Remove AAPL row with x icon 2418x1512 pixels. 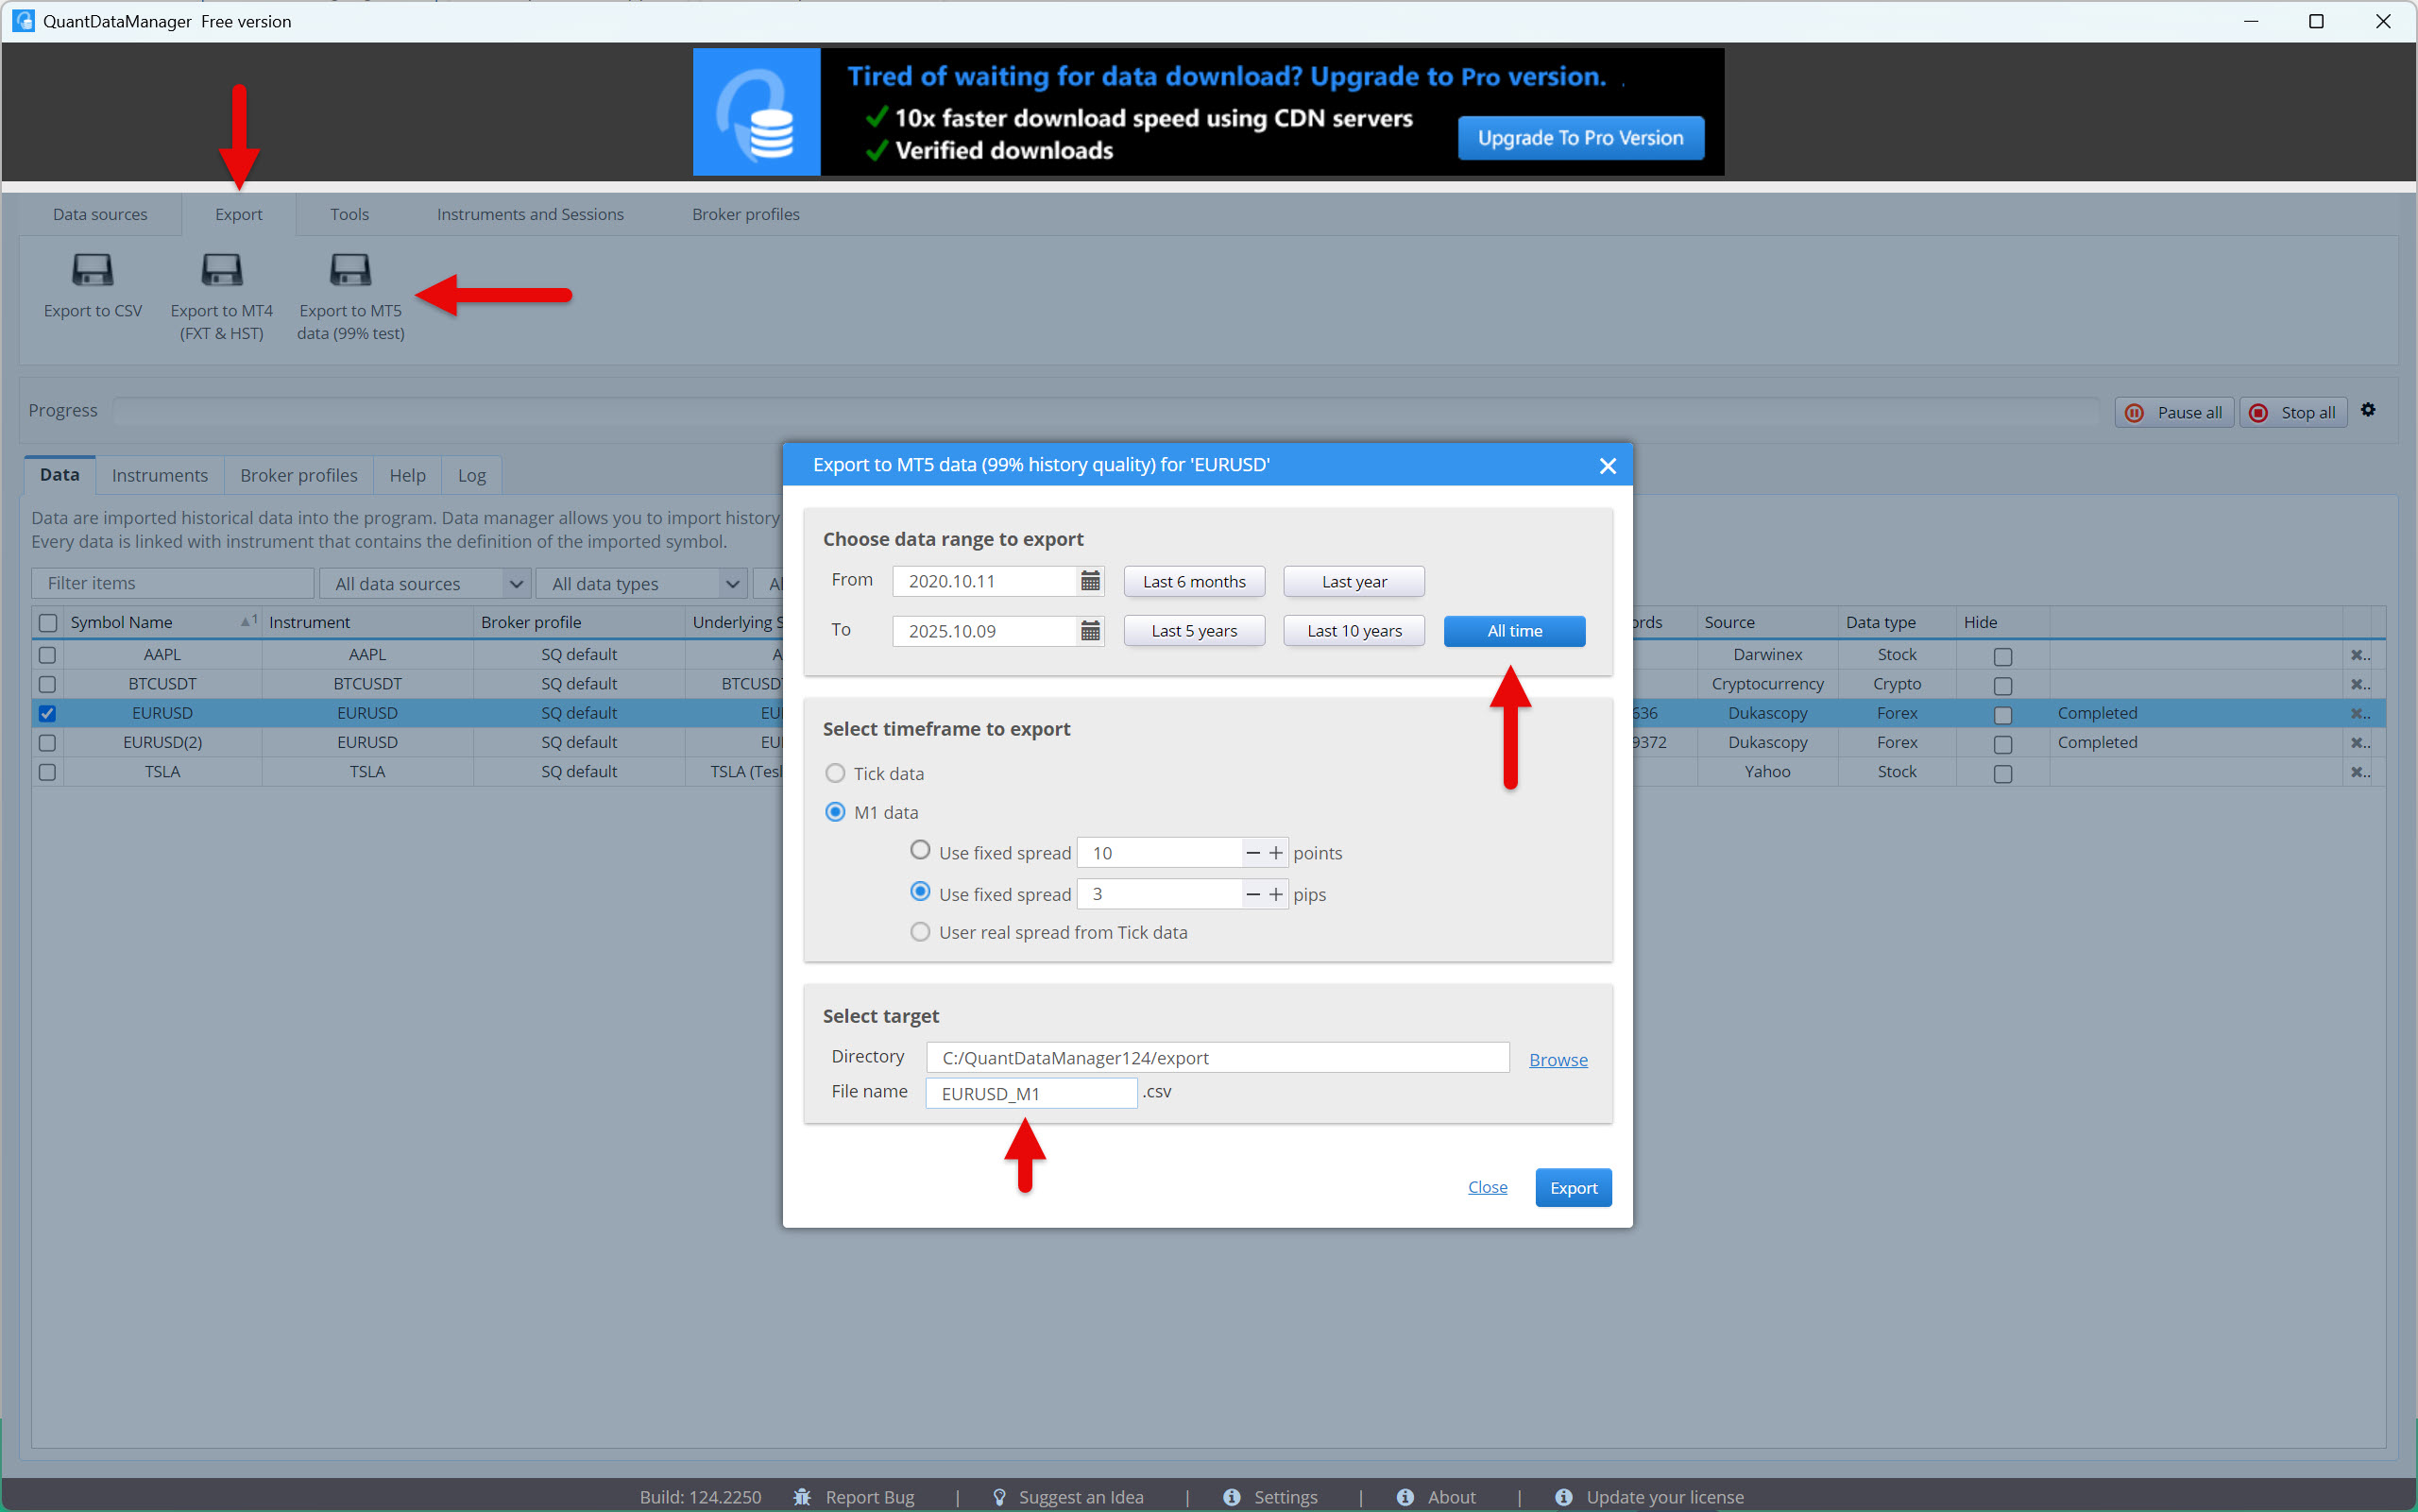coord(2358,655)
